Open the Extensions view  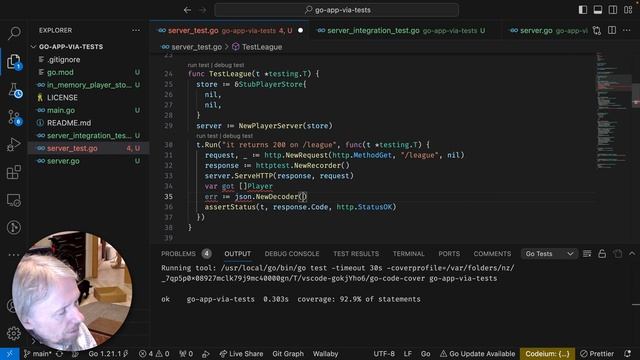point(14,172)
